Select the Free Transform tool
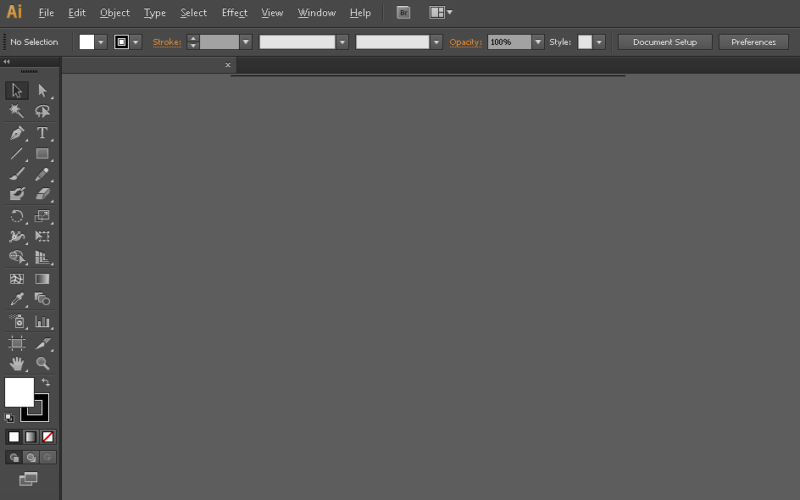 coord(42,236)
